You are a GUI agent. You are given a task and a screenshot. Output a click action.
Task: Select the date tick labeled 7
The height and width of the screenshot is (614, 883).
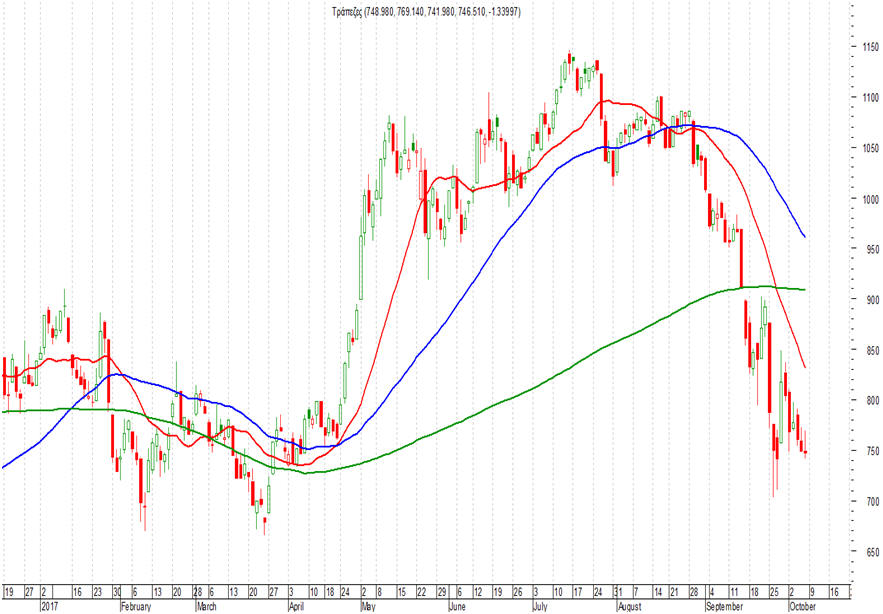(x=636, y=592)
